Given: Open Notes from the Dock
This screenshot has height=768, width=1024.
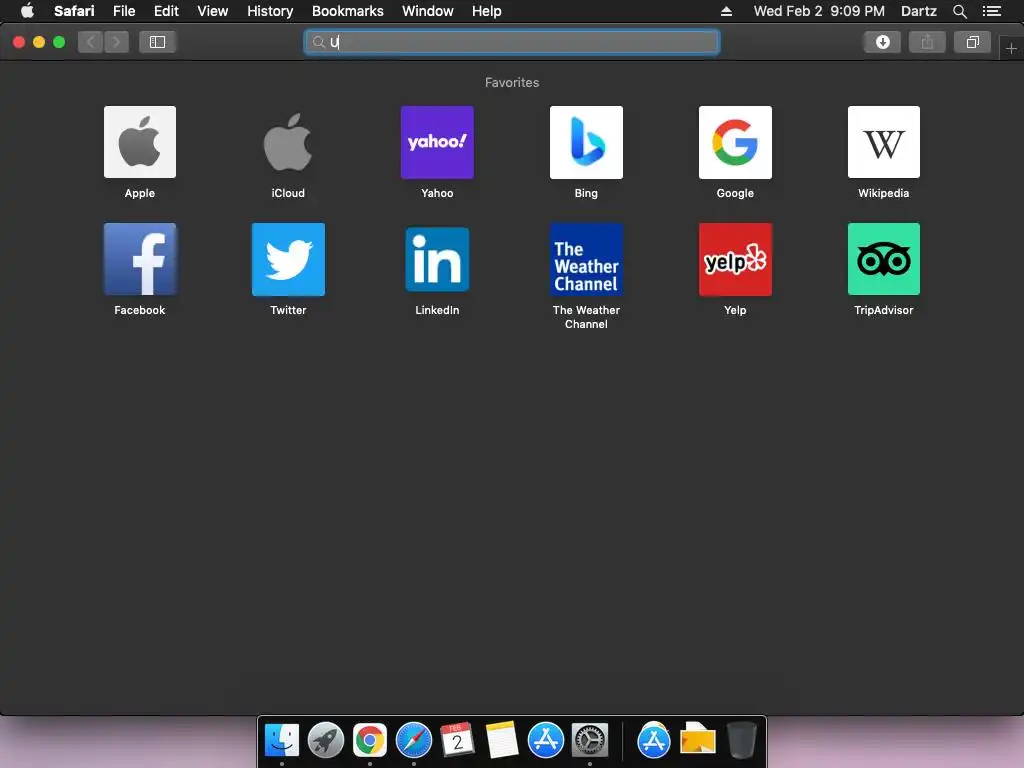Looking at the screenshot, I should point(502,741).
